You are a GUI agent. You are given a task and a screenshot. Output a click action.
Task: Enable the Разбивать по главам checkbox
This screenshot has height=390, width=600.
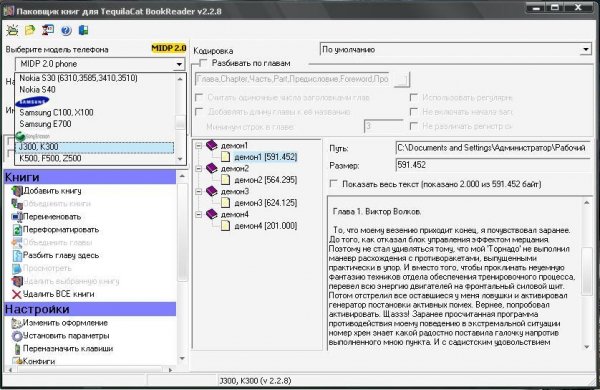click(203, 63)
